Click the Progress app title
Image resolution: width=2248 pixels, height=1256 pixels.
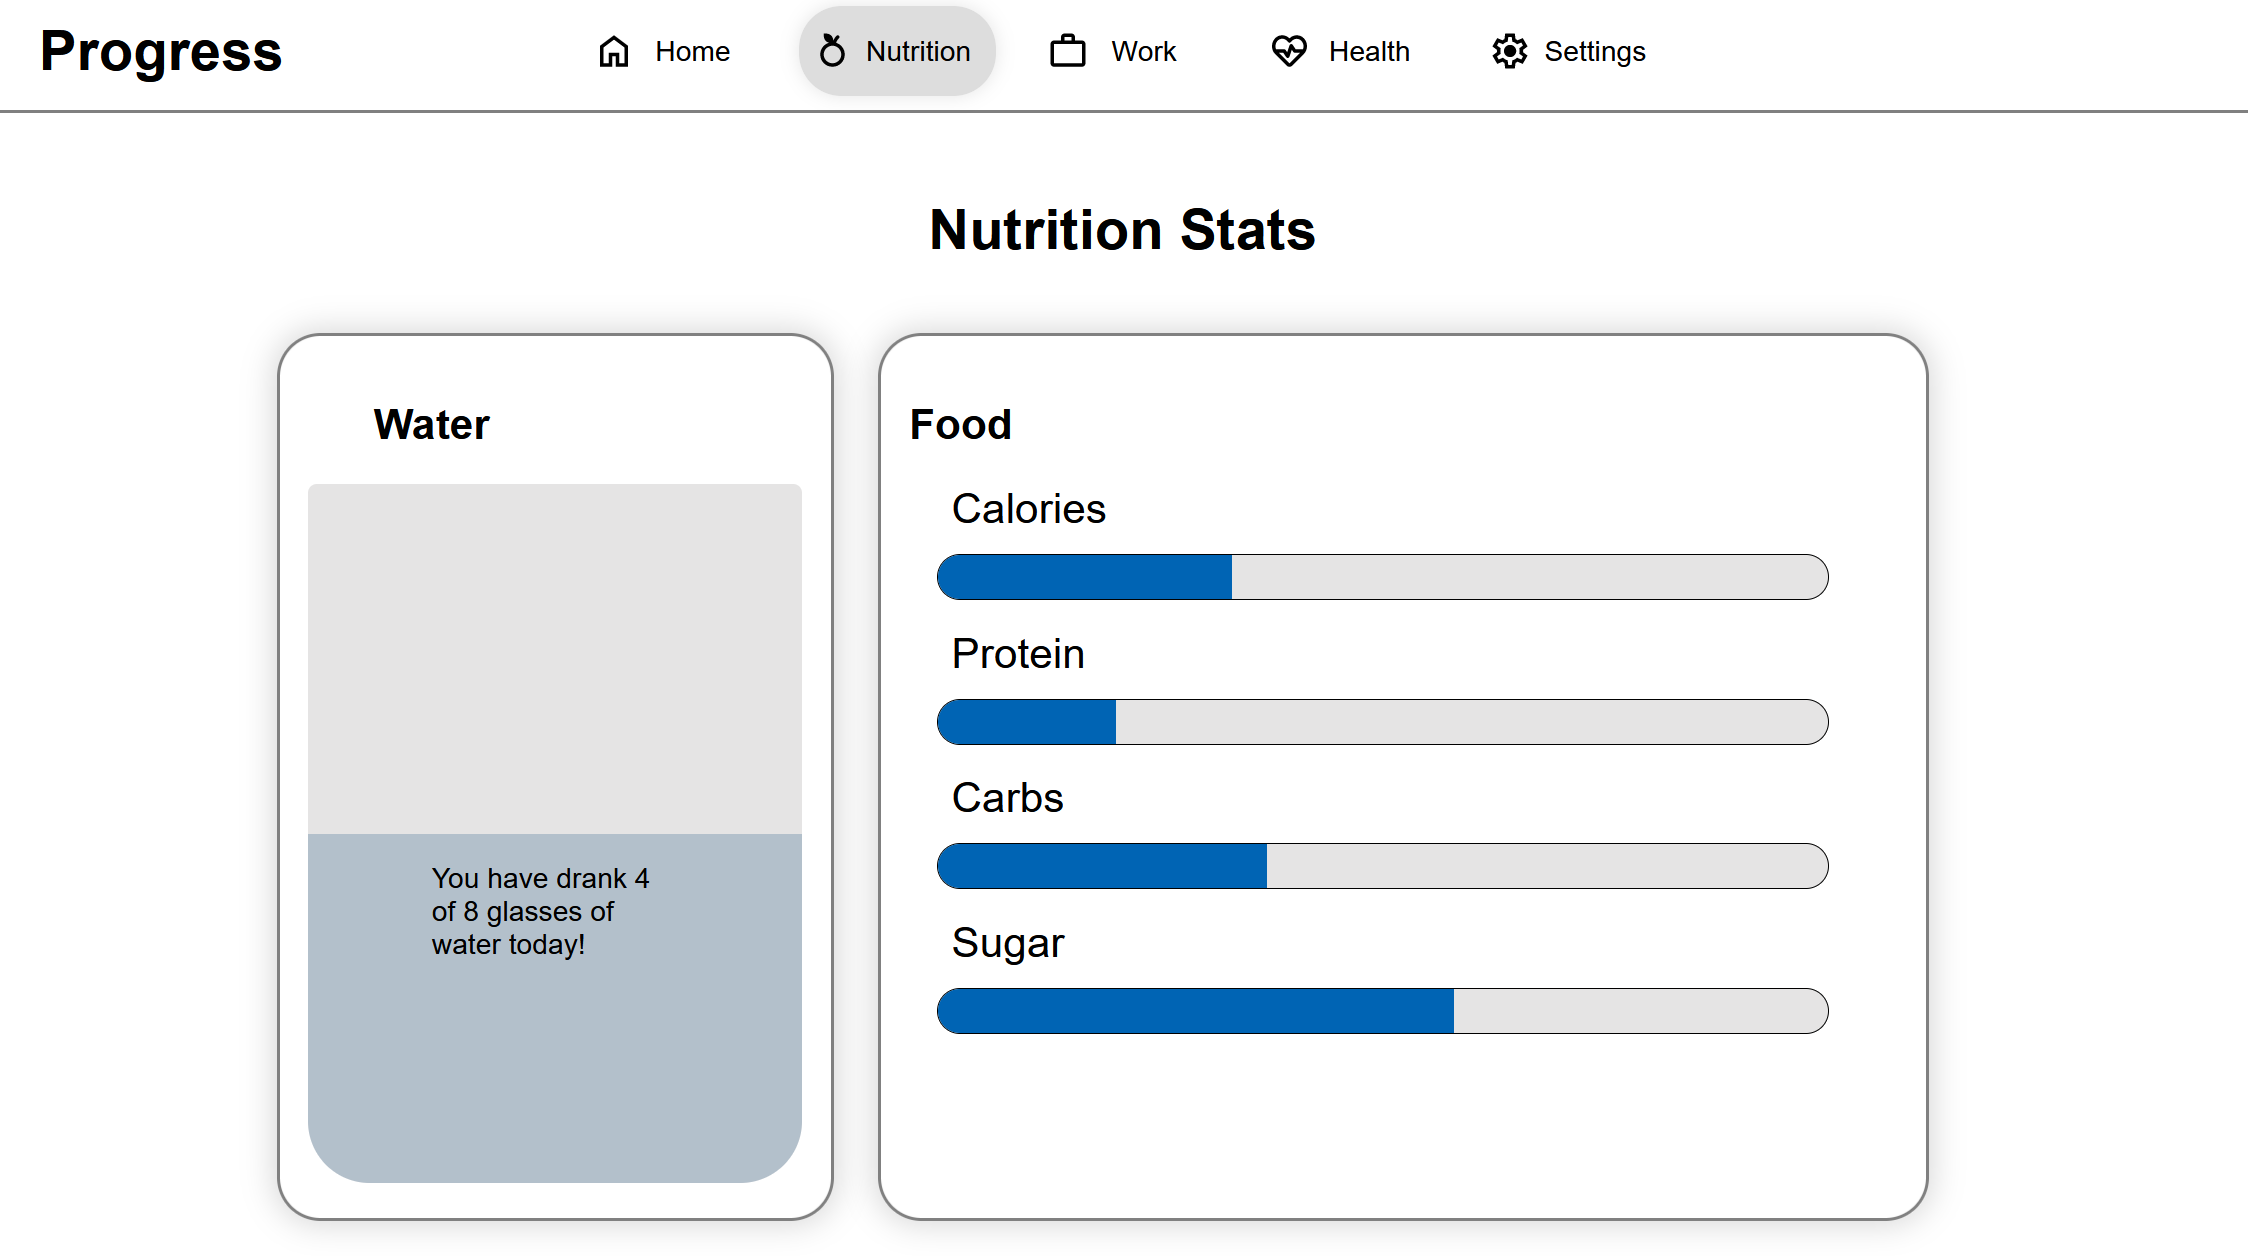(161, 51)
